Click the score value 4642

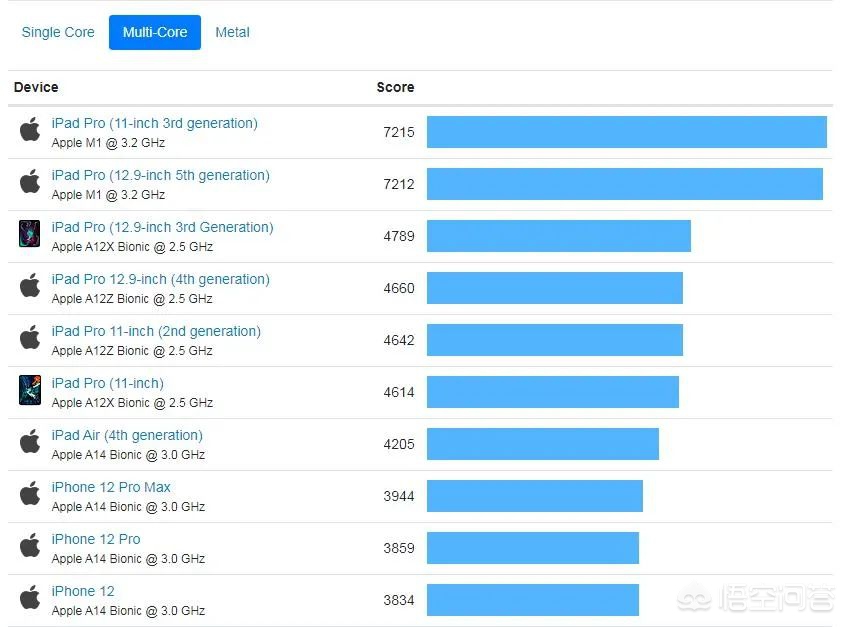tap(399, 340)
